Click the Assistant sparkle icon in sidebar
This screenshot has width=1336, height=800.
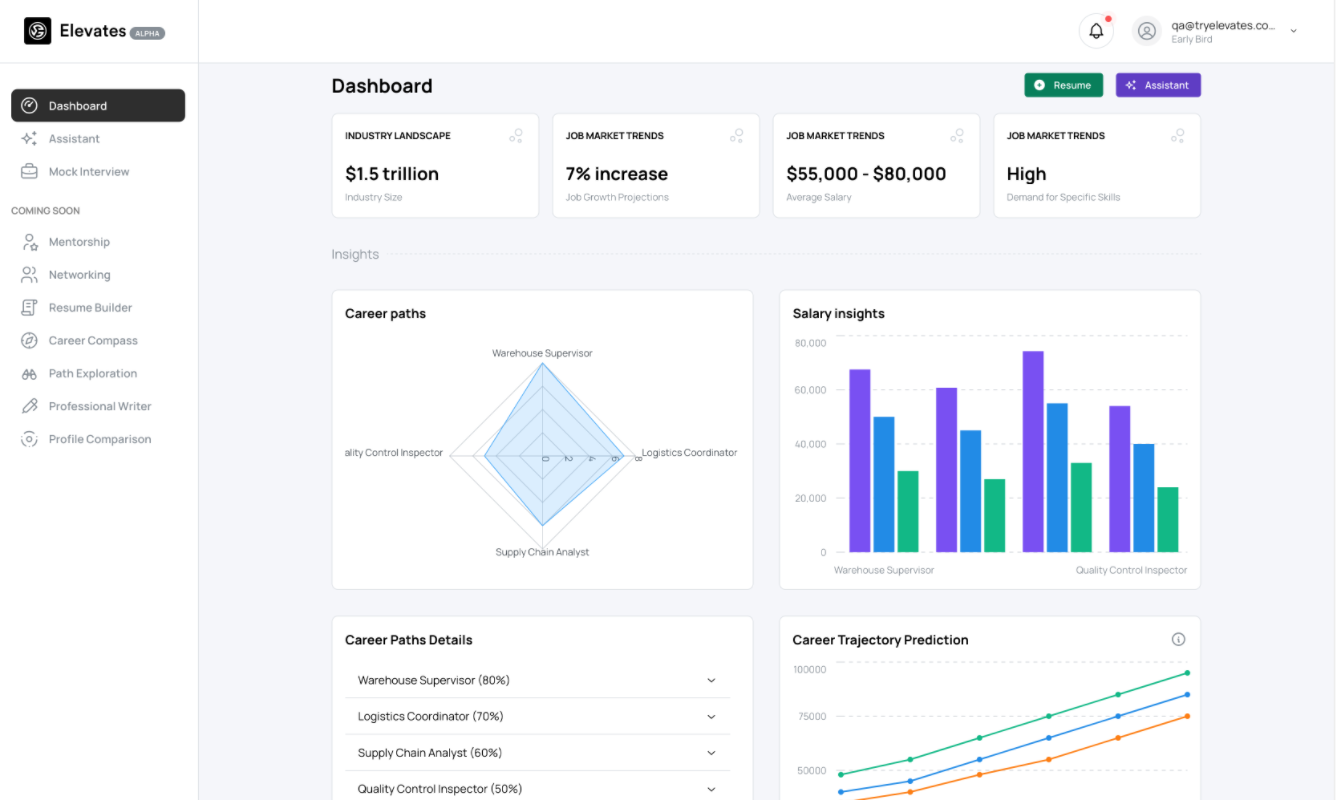click(29, 139)
